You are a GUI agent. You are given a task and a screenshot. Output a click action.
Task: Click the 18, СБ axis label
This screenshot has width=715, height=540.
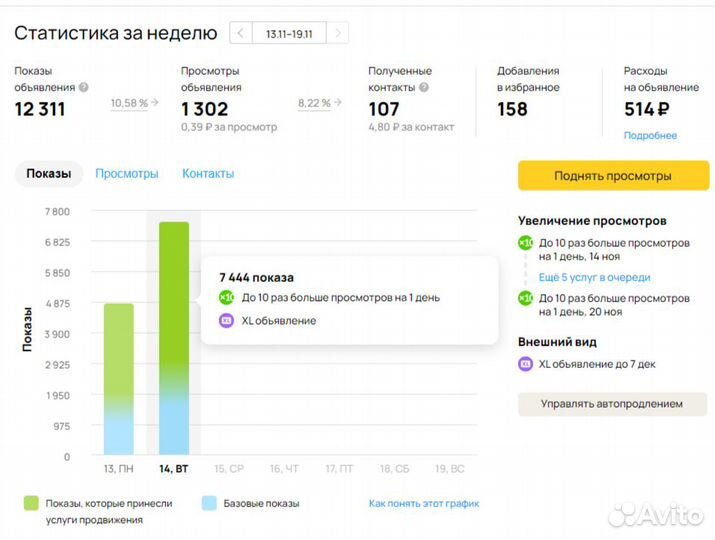(x=394, y=469)
